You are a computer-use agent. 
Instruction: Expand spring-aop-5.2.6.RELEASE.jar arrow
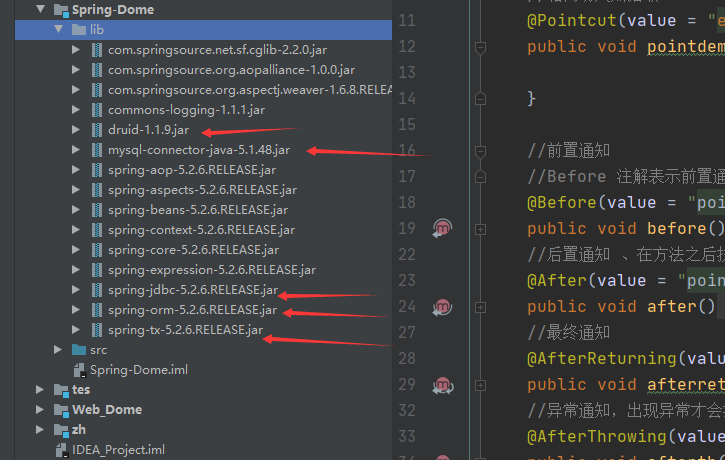[x=76, y=170]
